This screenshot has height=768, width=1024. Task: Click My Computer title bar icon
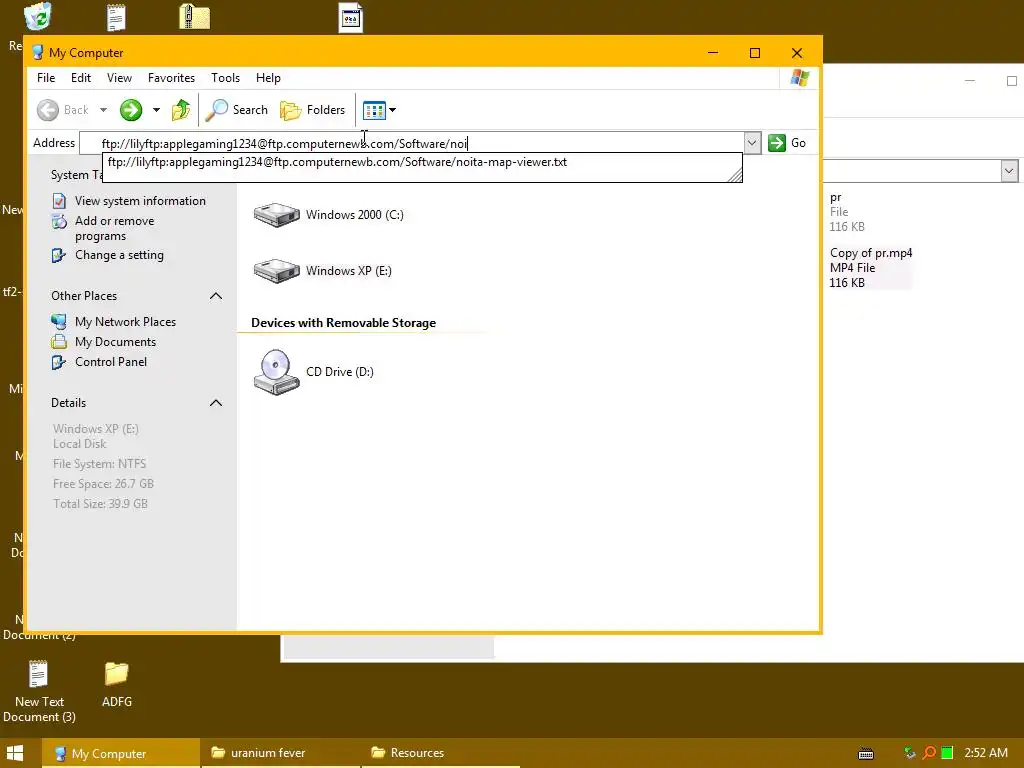(38, 53)
